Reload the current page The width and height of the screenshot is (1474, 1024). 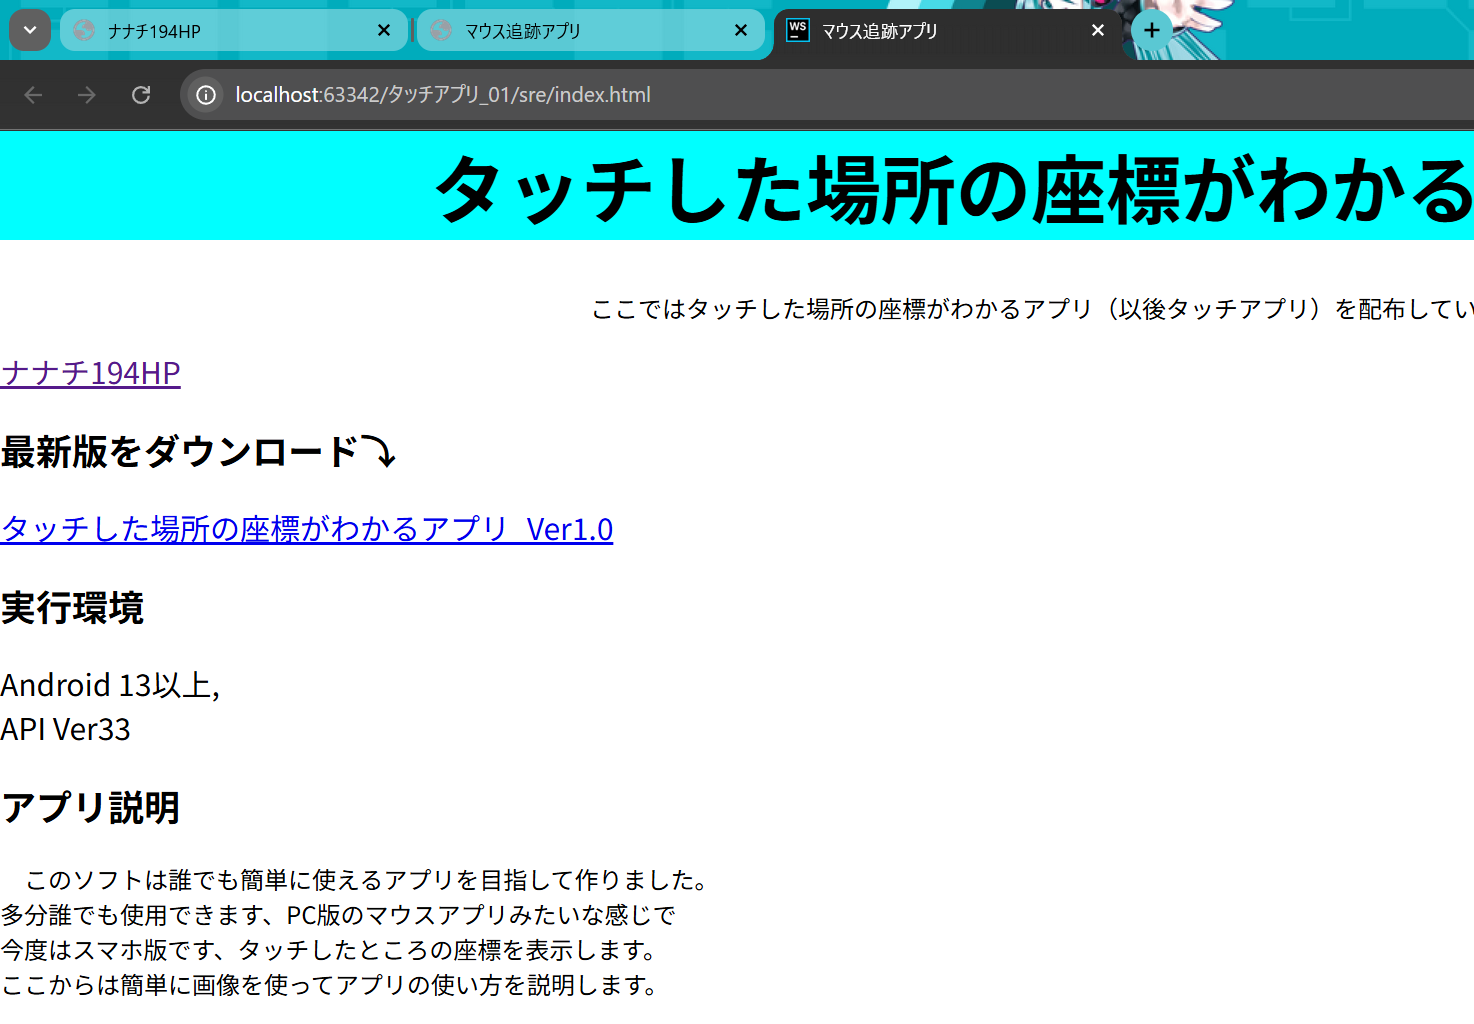[x=141, y=95]
